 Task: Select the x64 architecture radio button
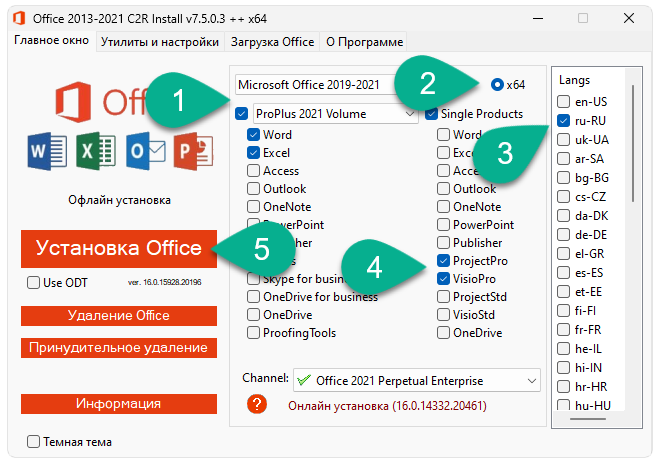[497, 85]
